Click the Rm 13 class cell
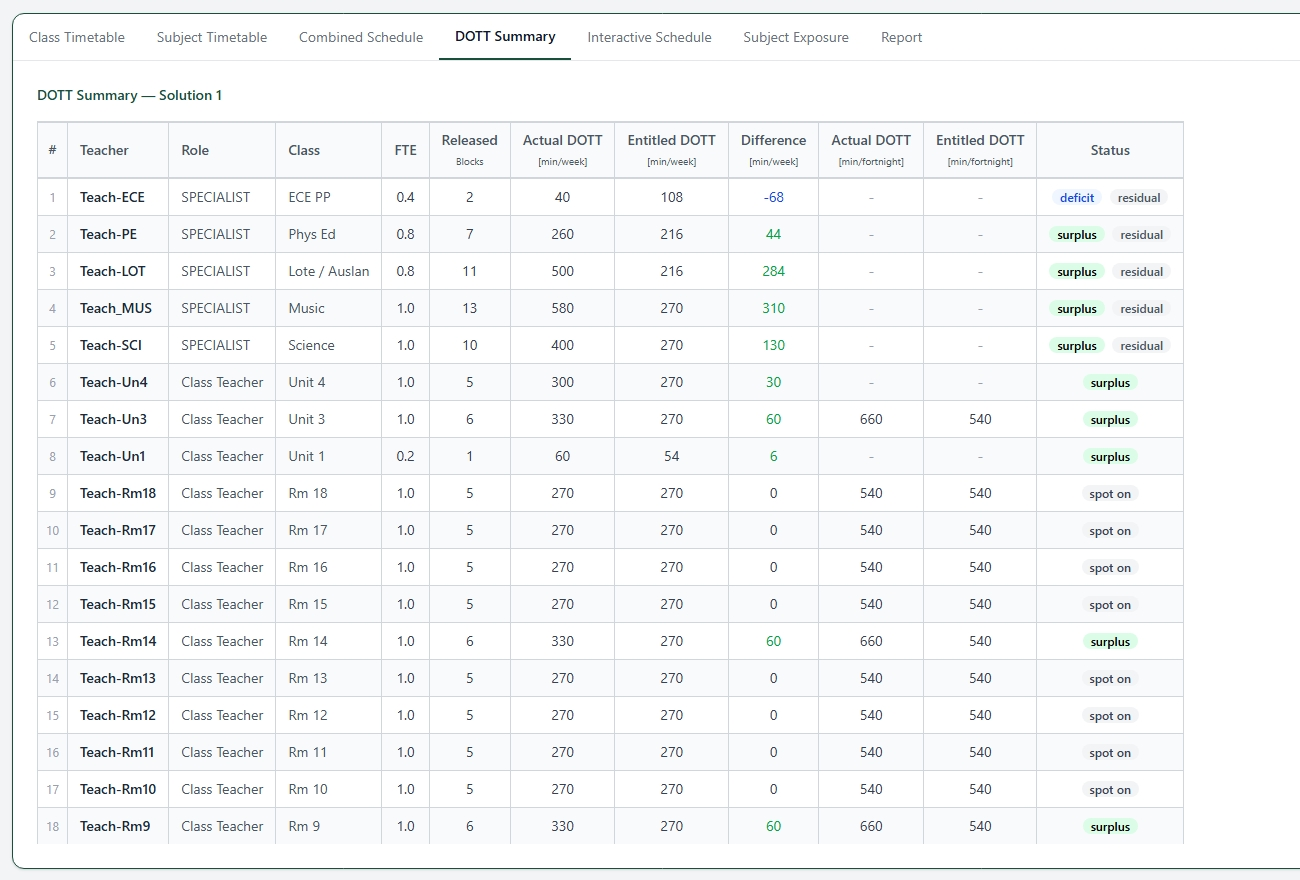The height and width of the screenshot is (880, 1300). pyautogui.click(x=328, y=678)
